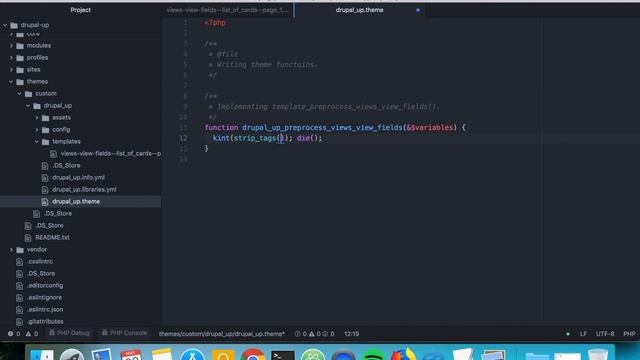The width and height of the screenshot is (640, 360).
Task: Open the PHP Debug panel
Action: (x=69, y=333)
